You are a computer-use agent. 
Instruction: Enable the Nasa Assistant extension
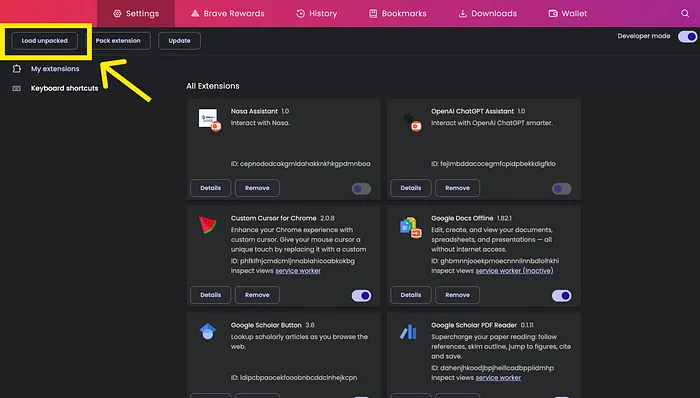pyautogui.click(x=361, y=189)
